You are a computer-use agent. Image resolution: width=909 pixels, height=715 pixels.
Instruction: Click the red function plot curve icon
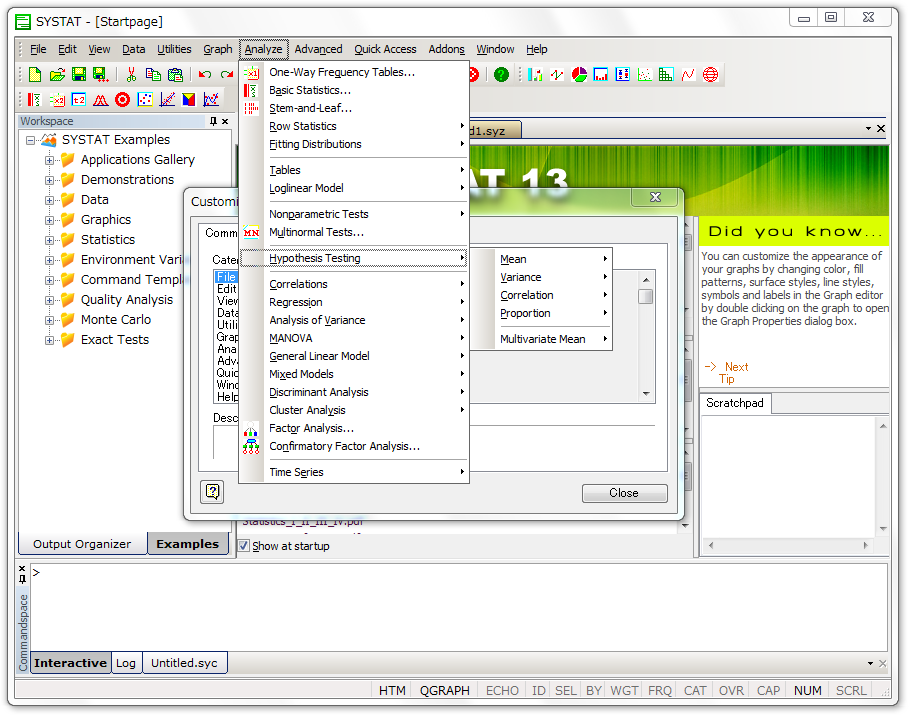pos(688,74)
